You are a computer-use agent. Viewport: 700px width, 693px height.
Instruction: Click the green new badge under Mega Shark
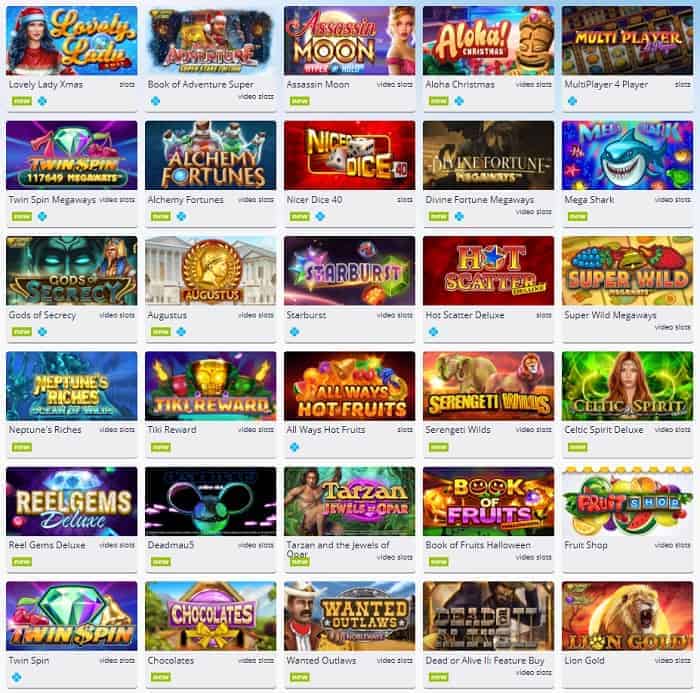[578, 217]
